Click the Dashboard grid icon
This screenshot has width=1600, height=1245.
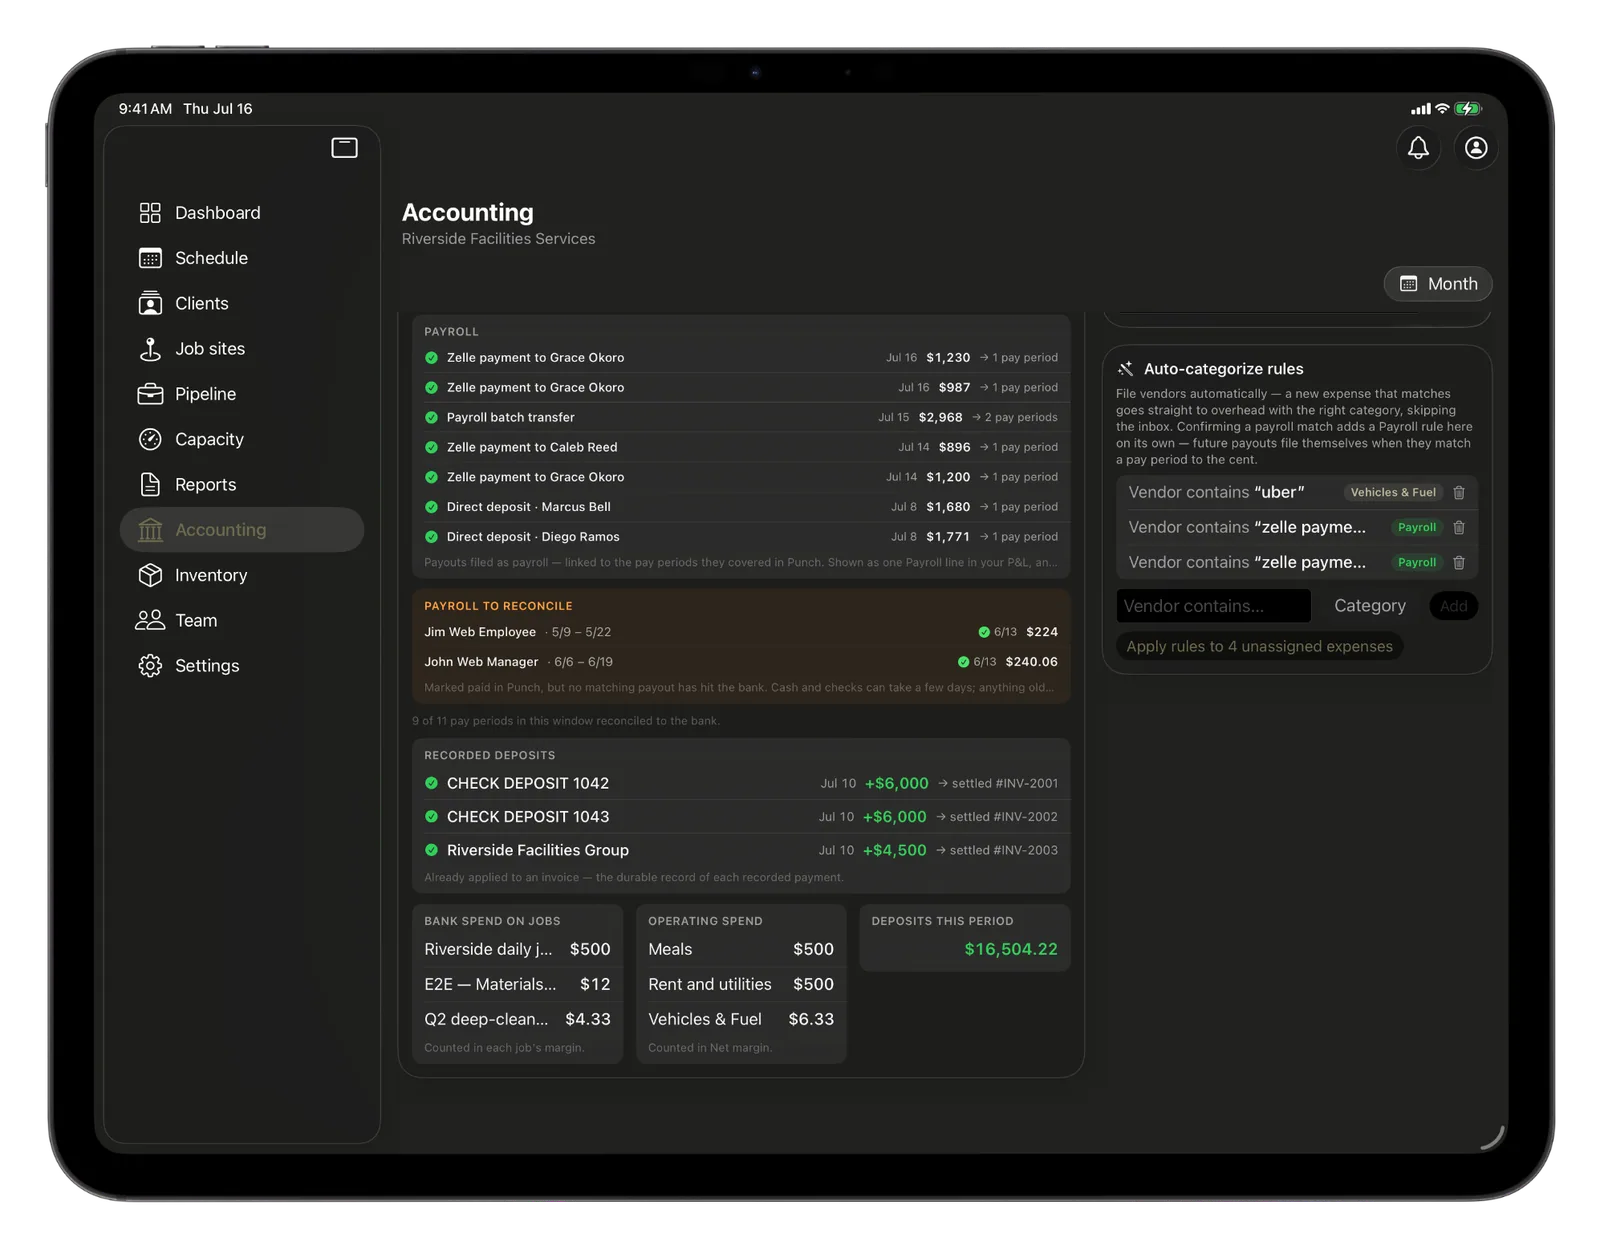(150, 213)
